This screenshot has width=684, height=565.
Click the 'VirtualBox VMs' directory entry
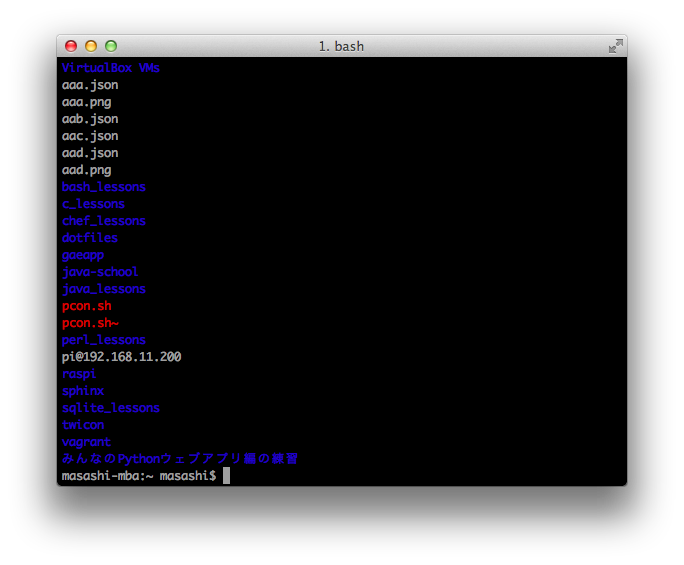point(111,68)
